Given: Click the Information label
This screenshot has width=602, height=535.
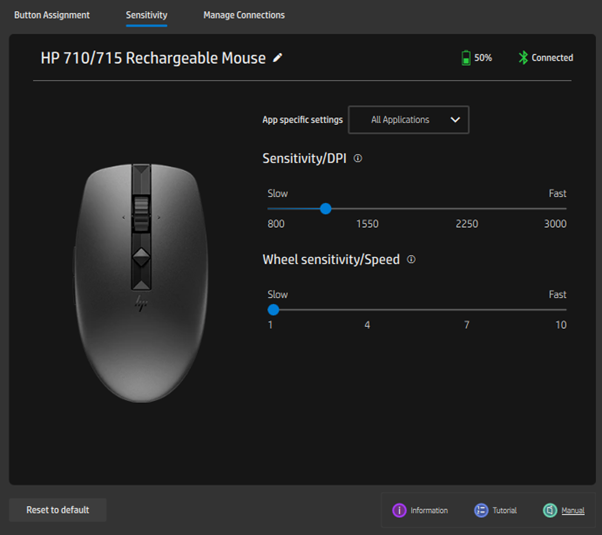Looking at the screenshot, I should 429,510.
